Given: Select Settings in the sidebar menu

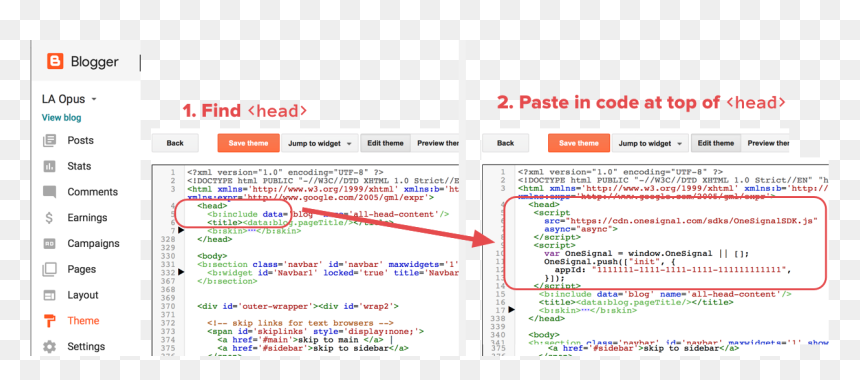Looking at the screenshot, I should [x=86, y=347].
